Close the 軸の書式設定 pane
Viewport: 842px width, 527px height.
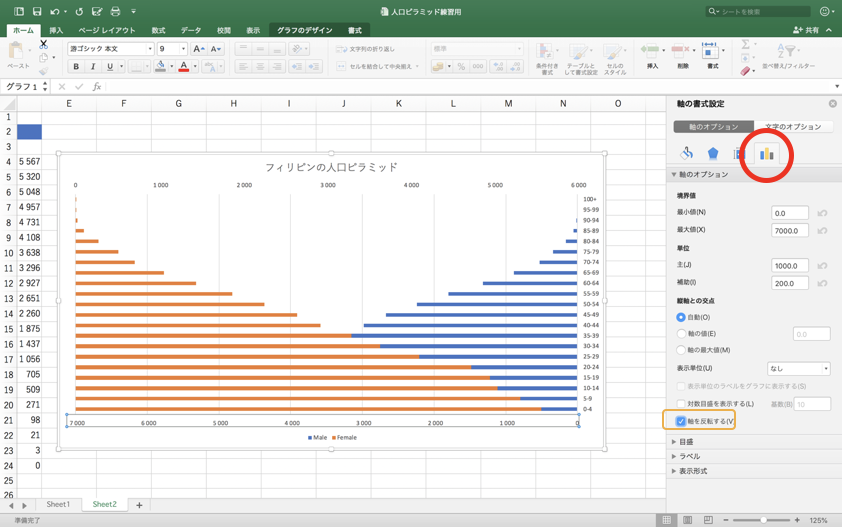pyautogui.click(x=832, y=104)
